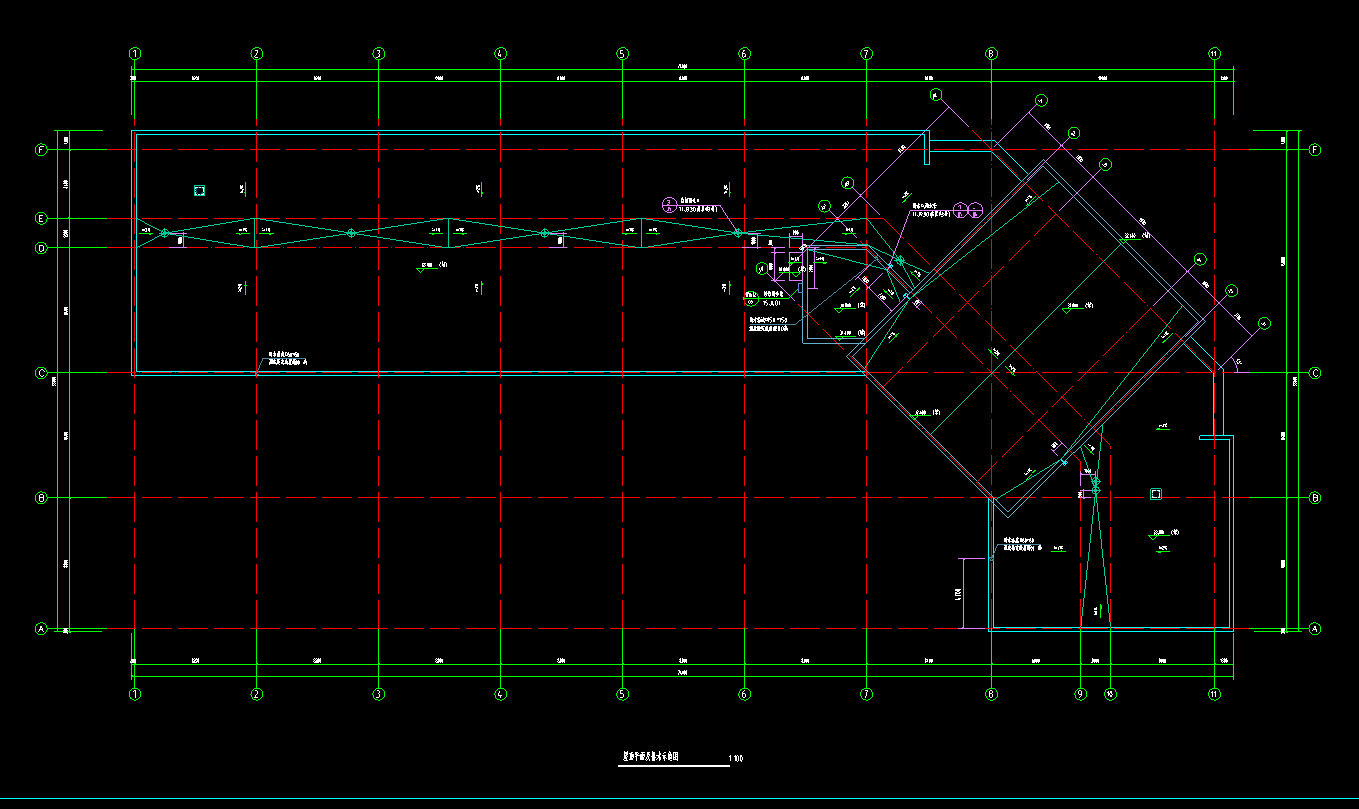The height and width of the screenshot is (809, 1359).
Task: Select grid bubble 10 on the bottom row
Action: 1109,693
